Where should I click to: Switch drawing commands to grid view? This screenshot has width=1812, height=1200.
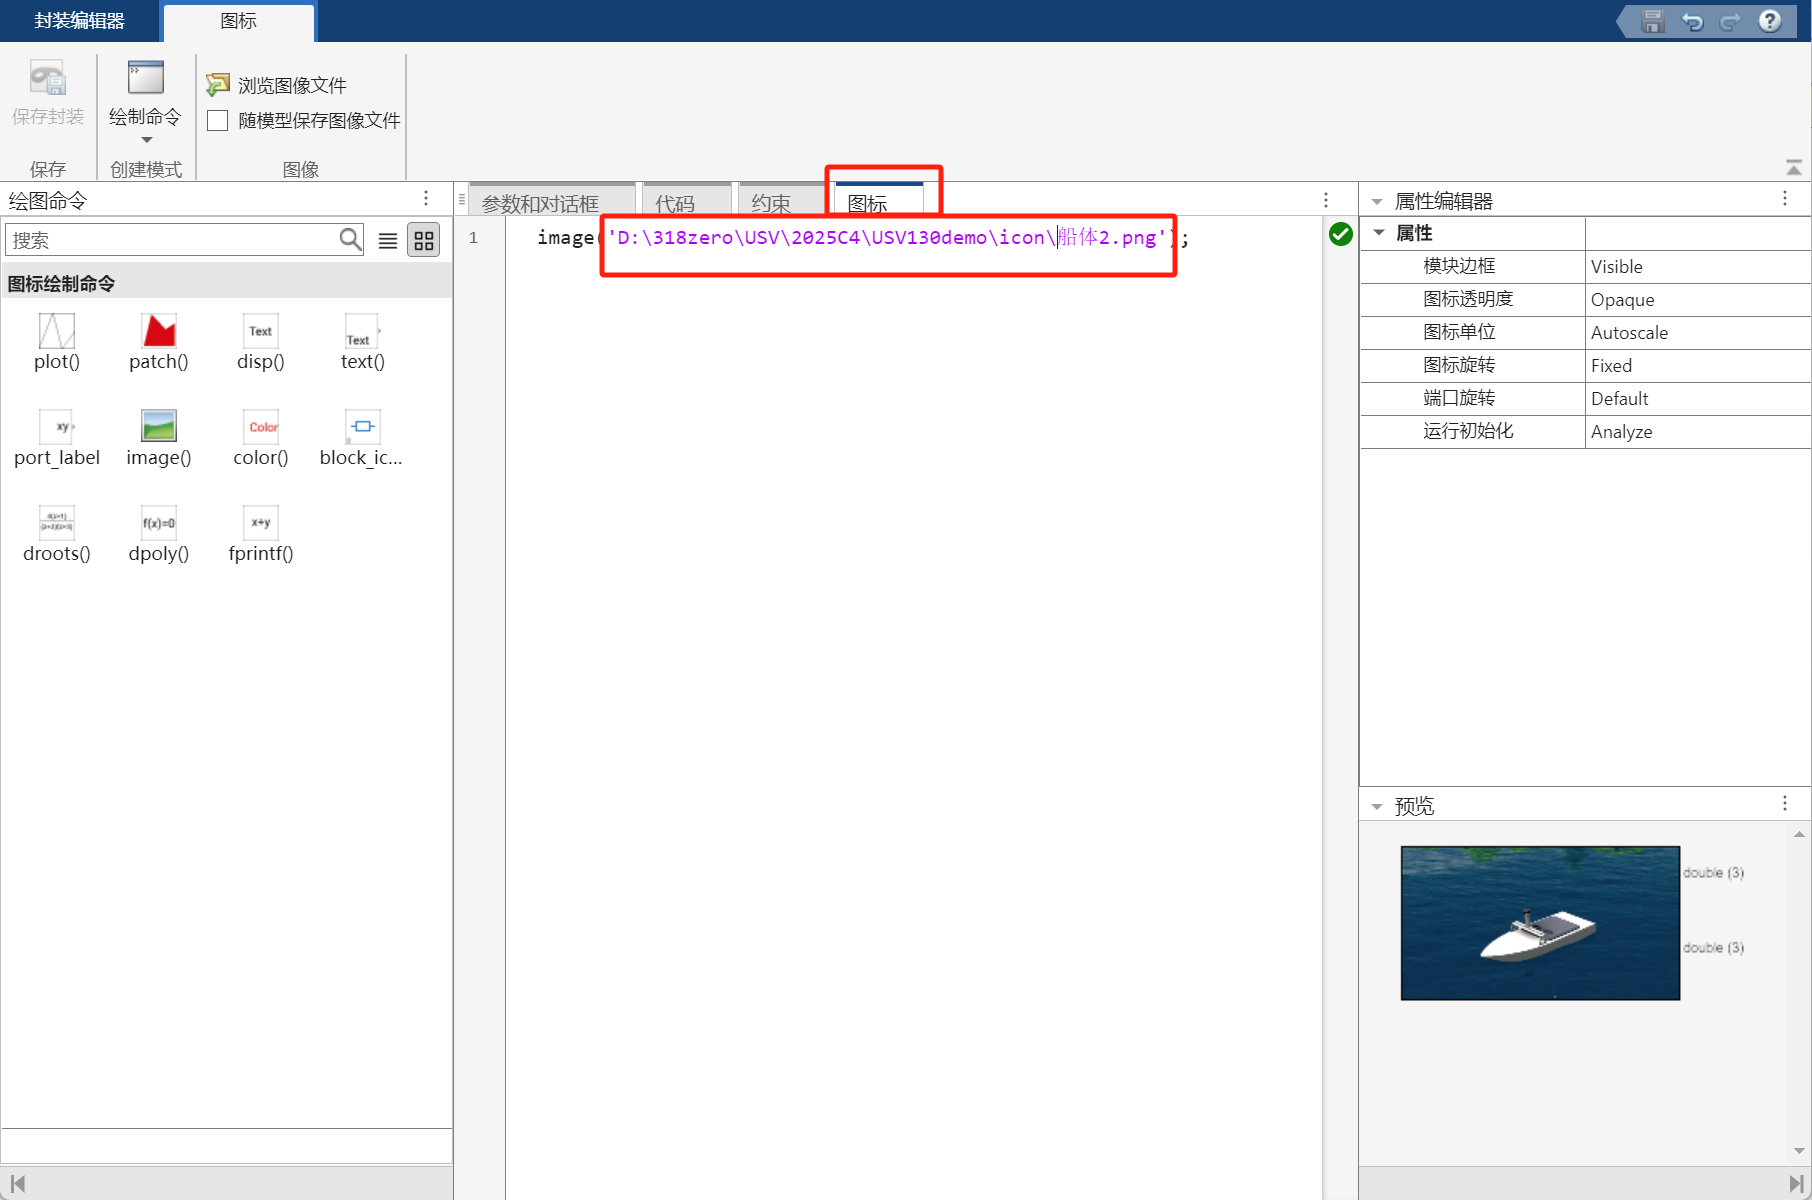pos(423,240)
